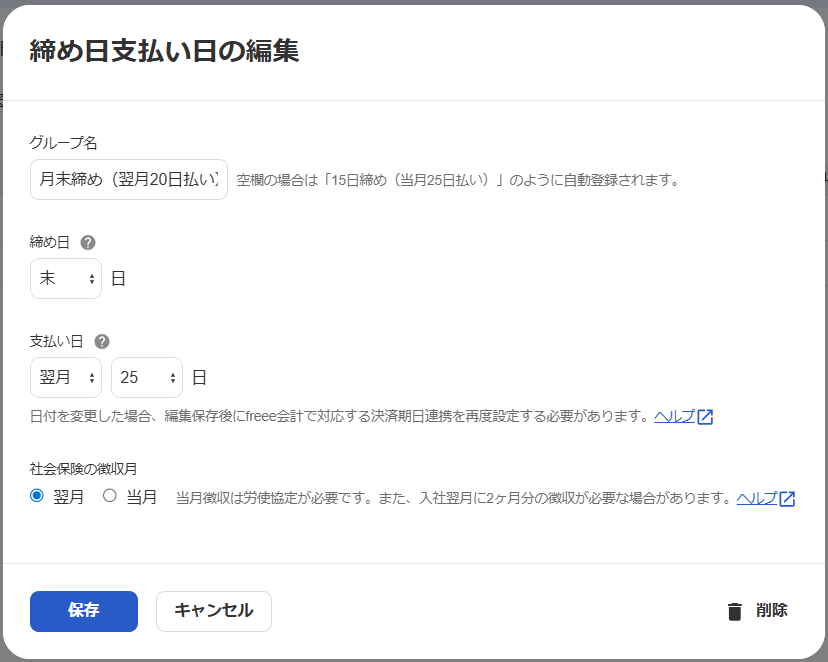Click the help icon next to 締め日
The image size is (828, 662).
point(88,242)
